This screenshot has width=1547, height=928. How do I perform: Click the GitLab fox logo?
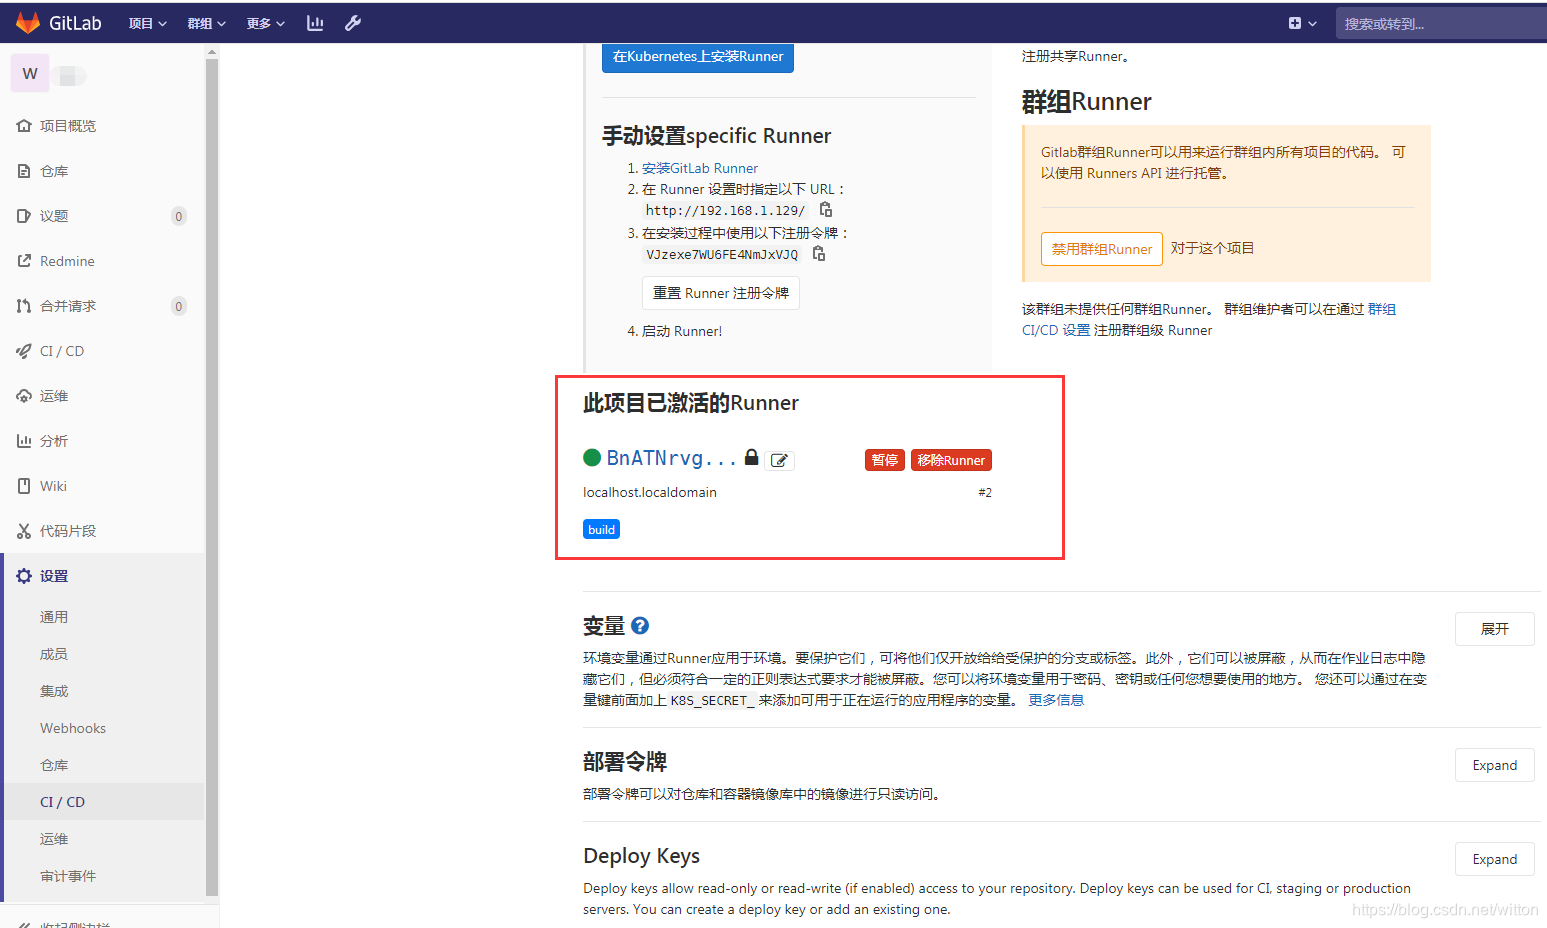pos(28,23)
